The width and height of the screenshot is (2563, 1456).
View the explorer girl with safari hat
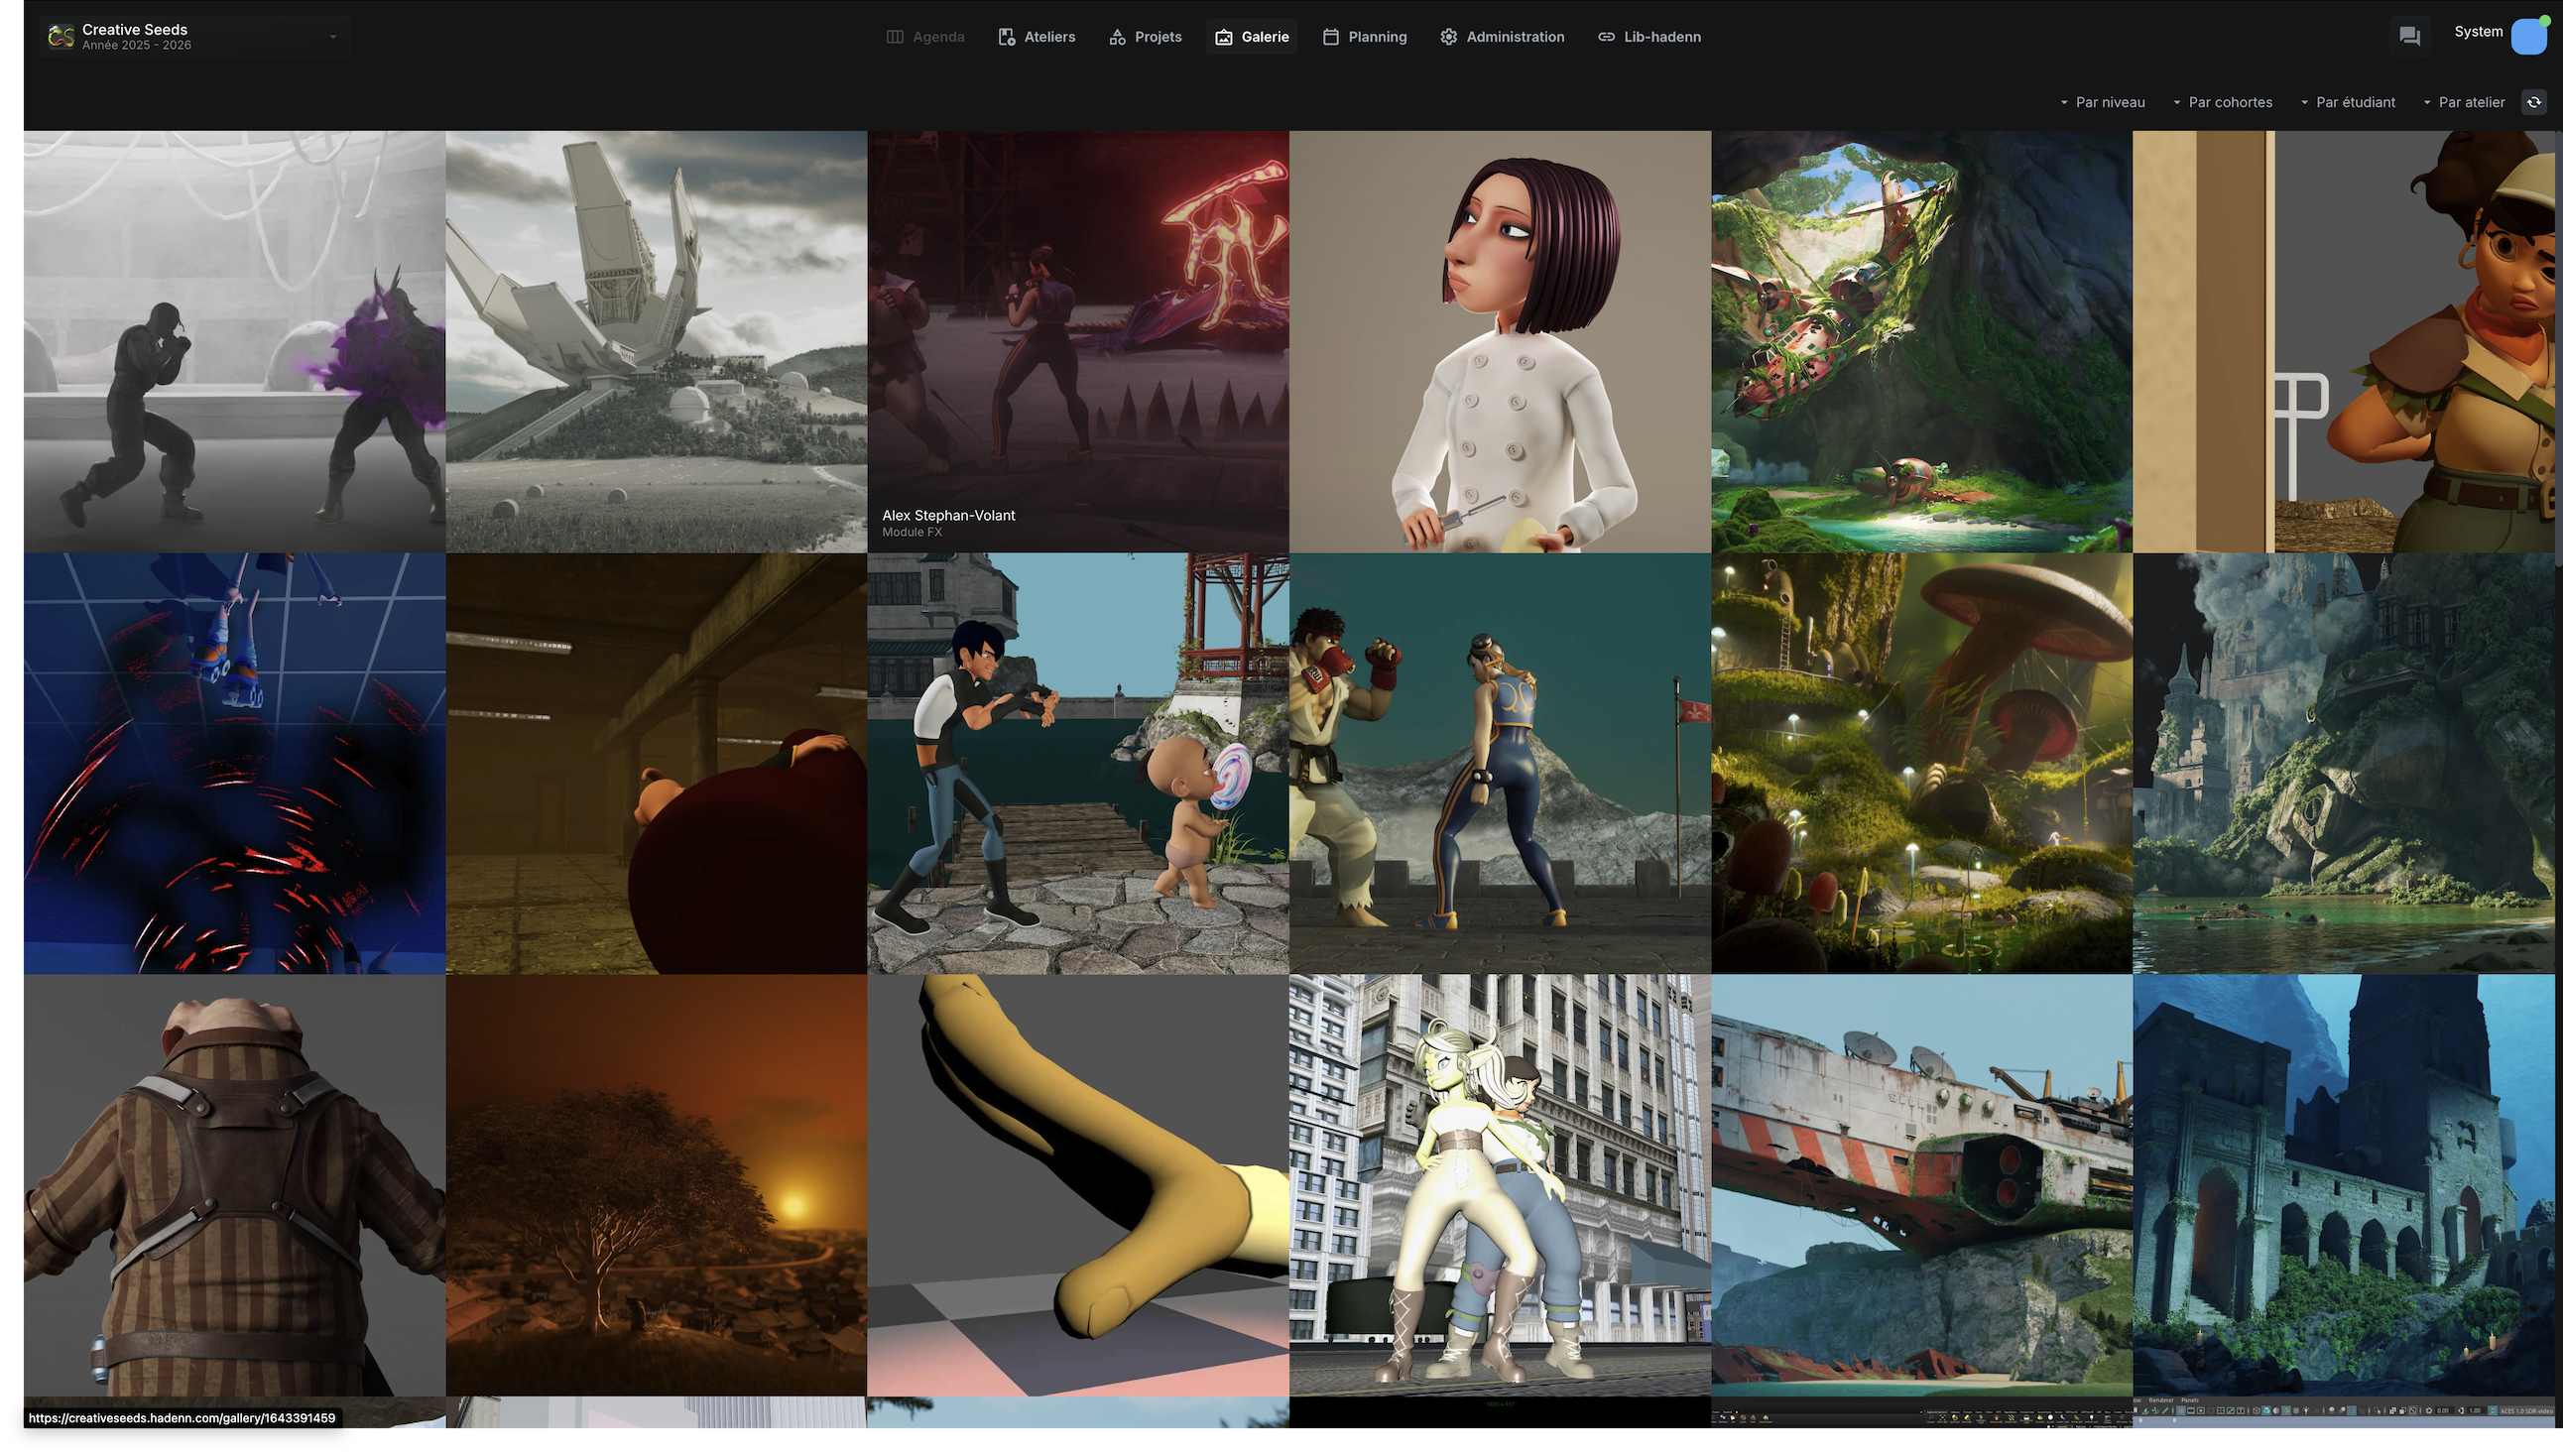pyautogui.click(x=2344, y=342)
